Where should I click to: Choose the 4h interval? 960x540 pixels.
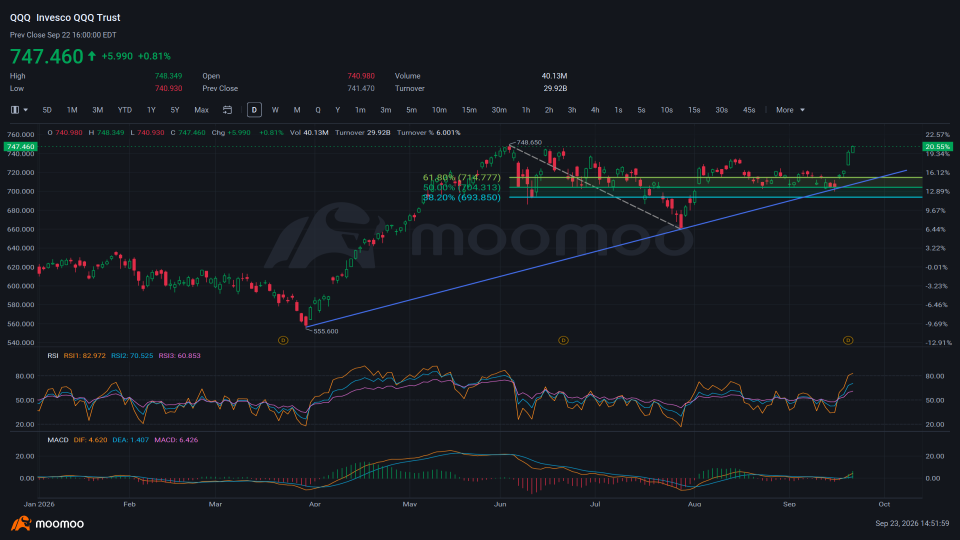click(595, 110)
